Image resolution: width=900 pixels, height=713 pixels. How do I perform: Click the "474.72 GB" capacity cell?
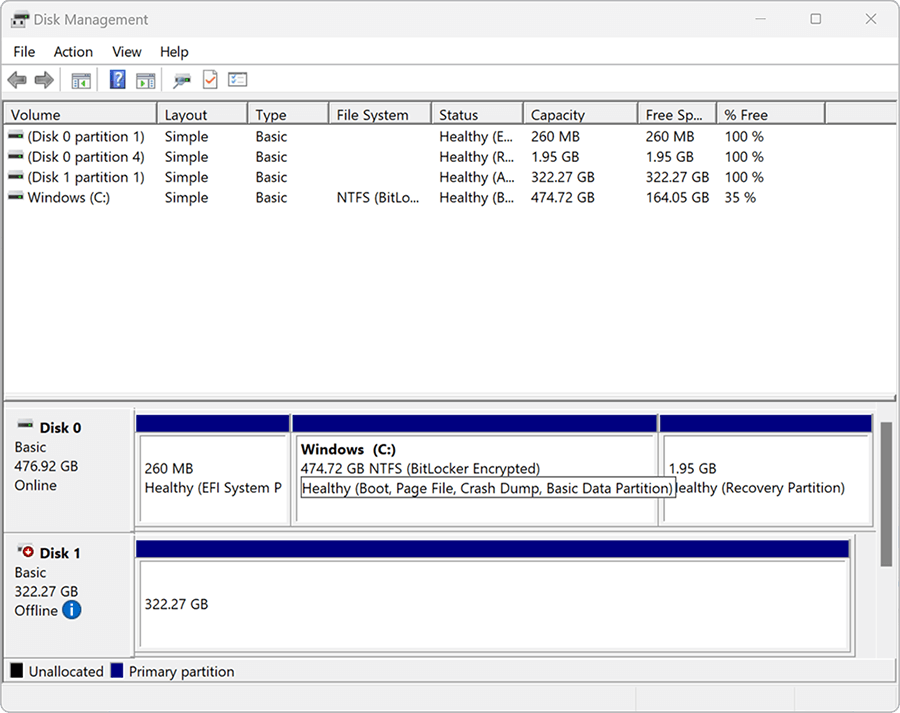point(562,197)
